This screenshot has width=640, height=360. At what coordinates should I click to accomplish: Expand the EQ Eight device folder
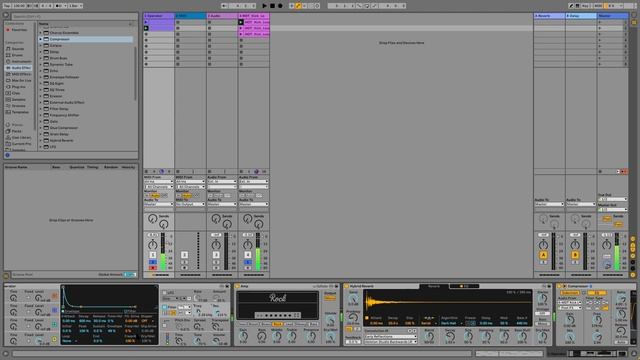(41, 83)
